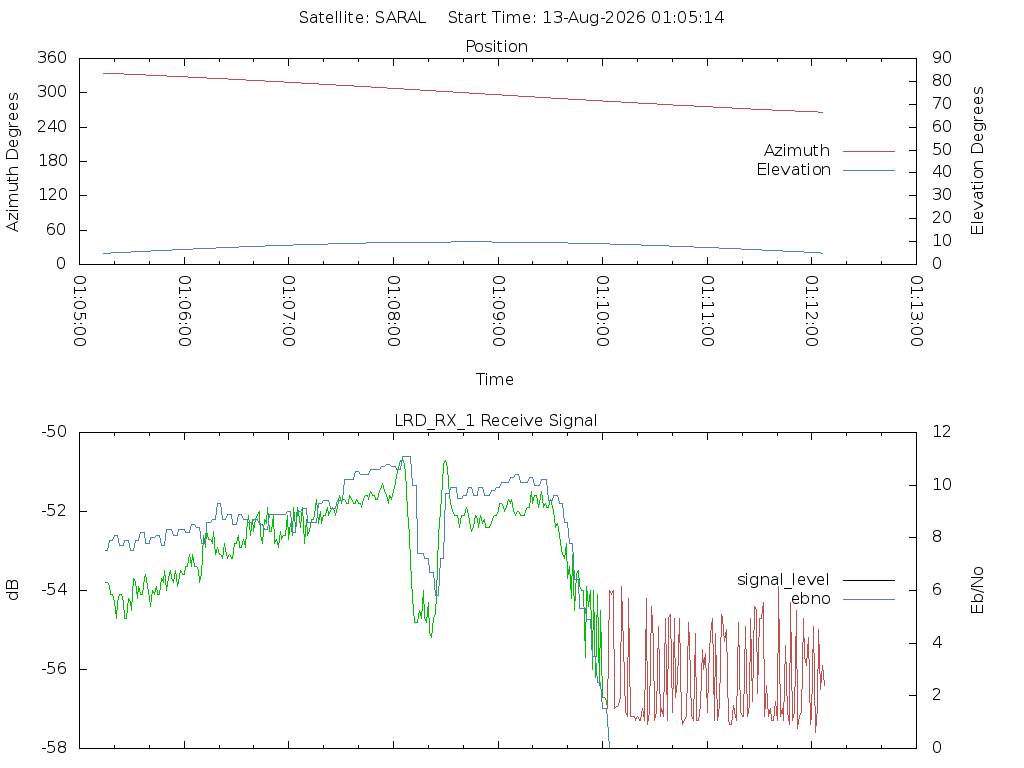This screenshot has width=1024, height=768.
Task: Click the 'LRD_RX_1 Receive Signal' plot title
Action: [x=496, y=421]
